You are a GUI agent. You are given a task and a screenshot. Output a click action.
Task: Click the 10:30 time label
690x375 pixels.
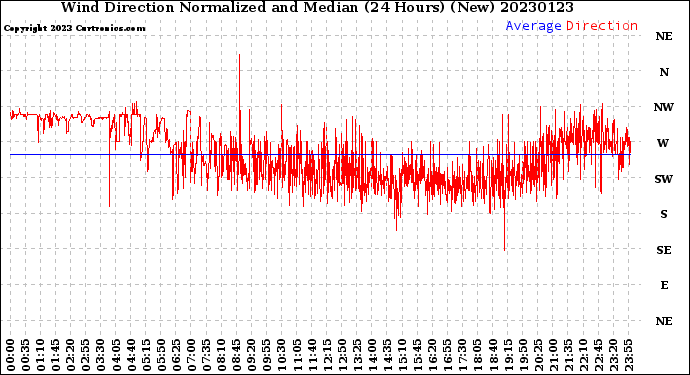coord(282,356)
